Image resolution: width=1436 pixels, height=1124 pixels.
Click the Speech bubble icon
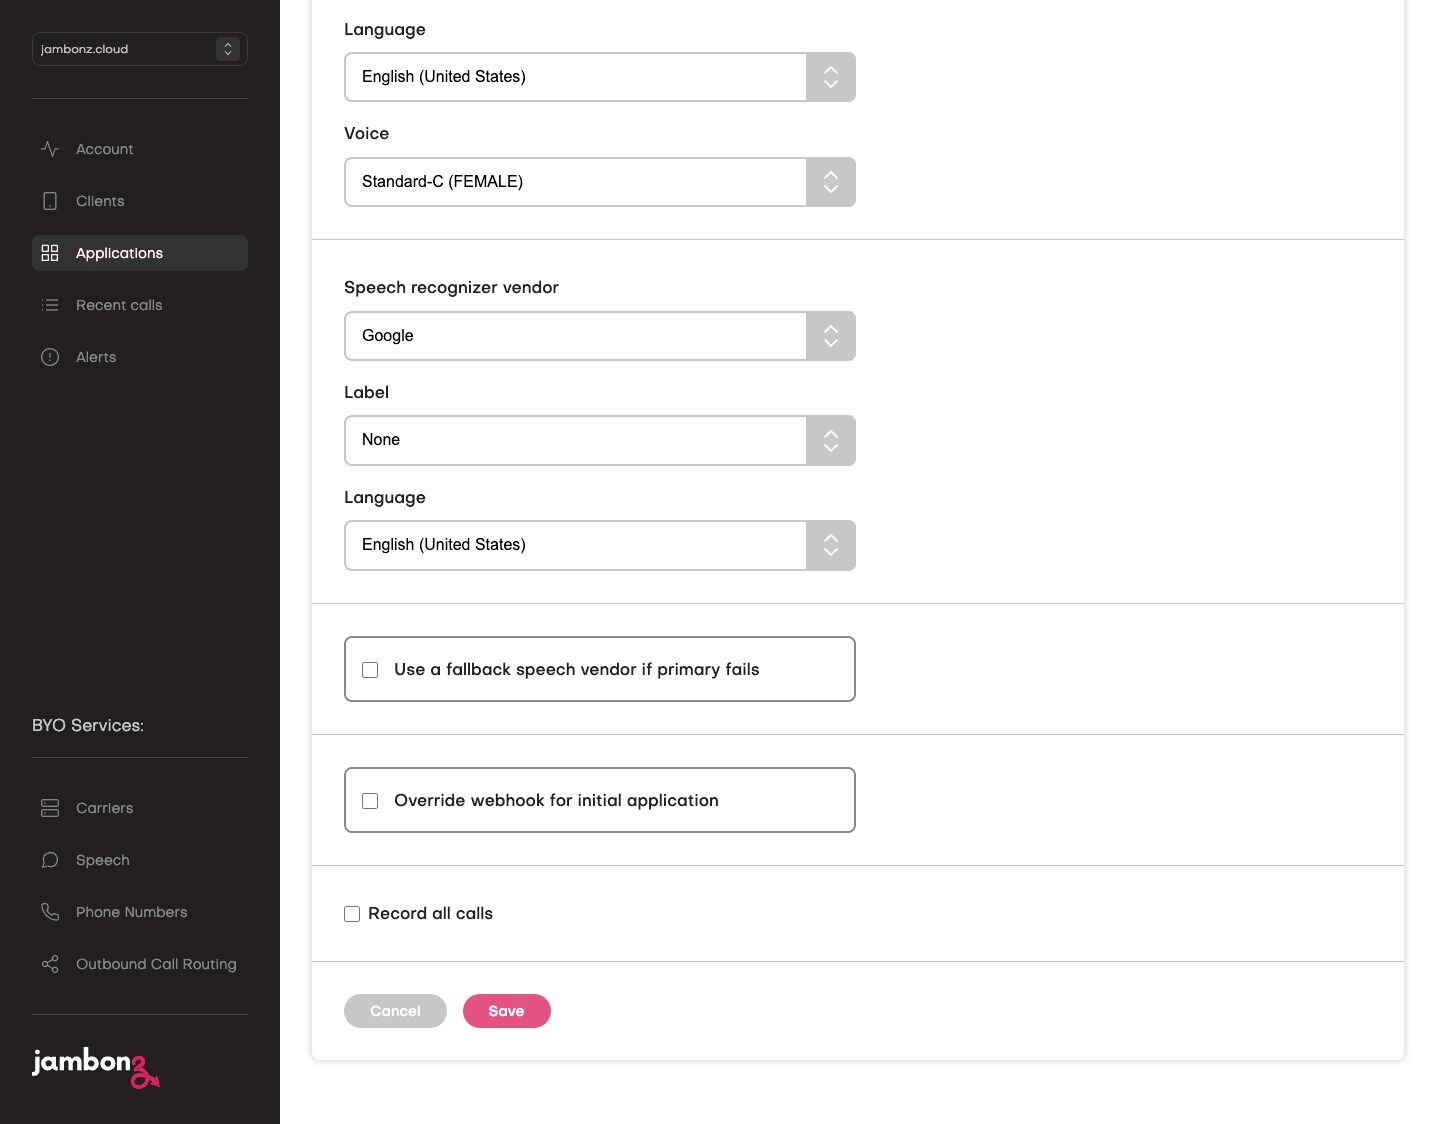pyautogui.click(x=50, y=860)
